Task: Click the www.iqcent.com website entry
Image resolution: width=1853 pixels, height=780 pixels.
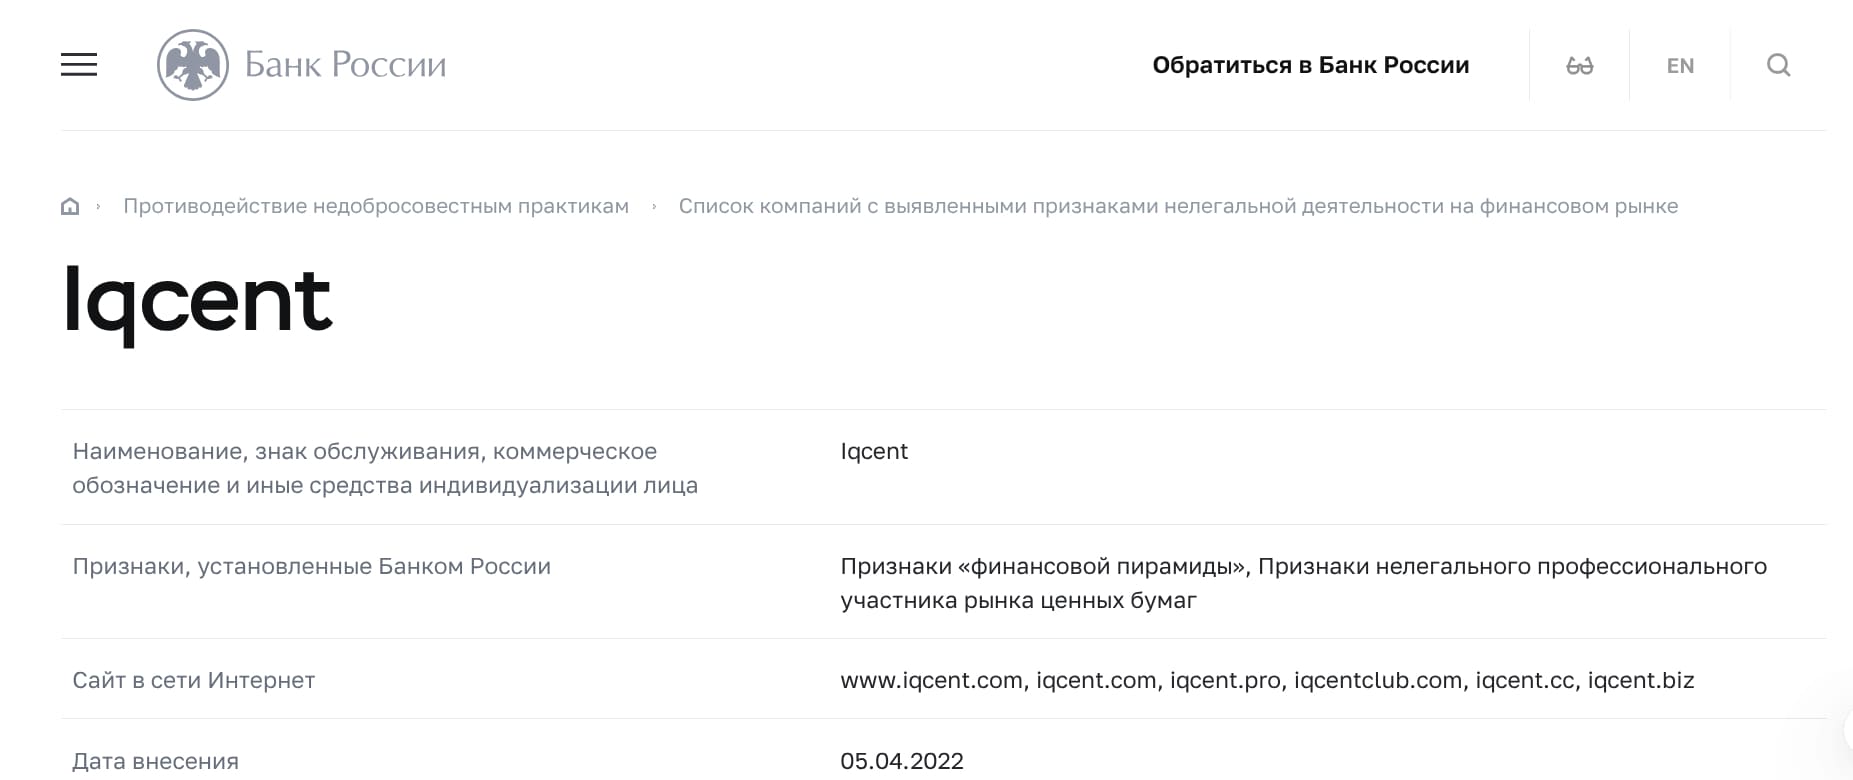Action: pyautogui.click(x=930, y=680)
